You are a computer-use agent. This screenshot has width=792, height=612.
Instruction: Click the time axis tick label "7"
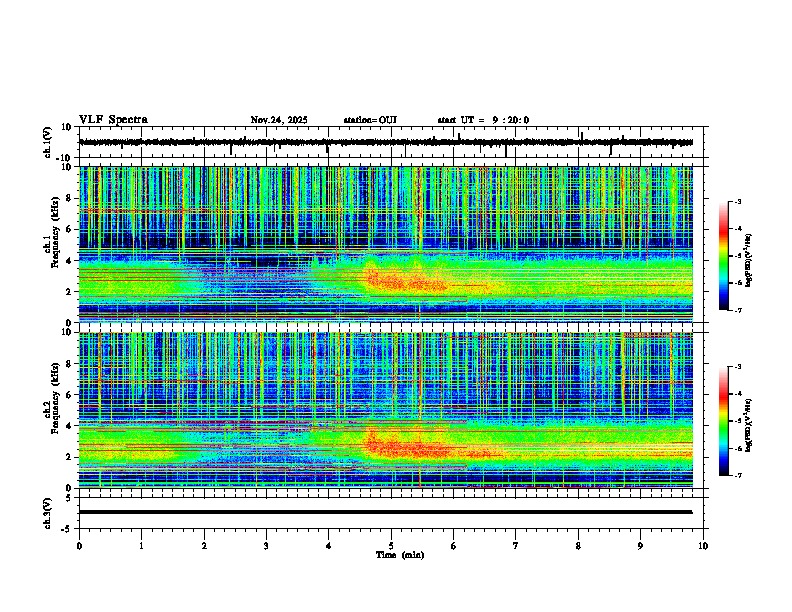pos(516,546)
